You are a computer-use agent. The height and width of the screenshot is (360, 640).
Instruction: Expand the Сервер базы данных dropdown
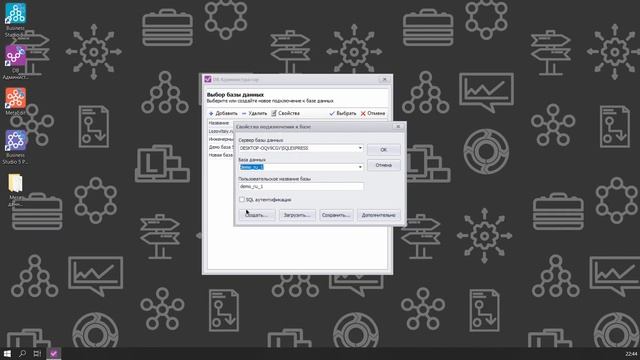click(360, 148)
